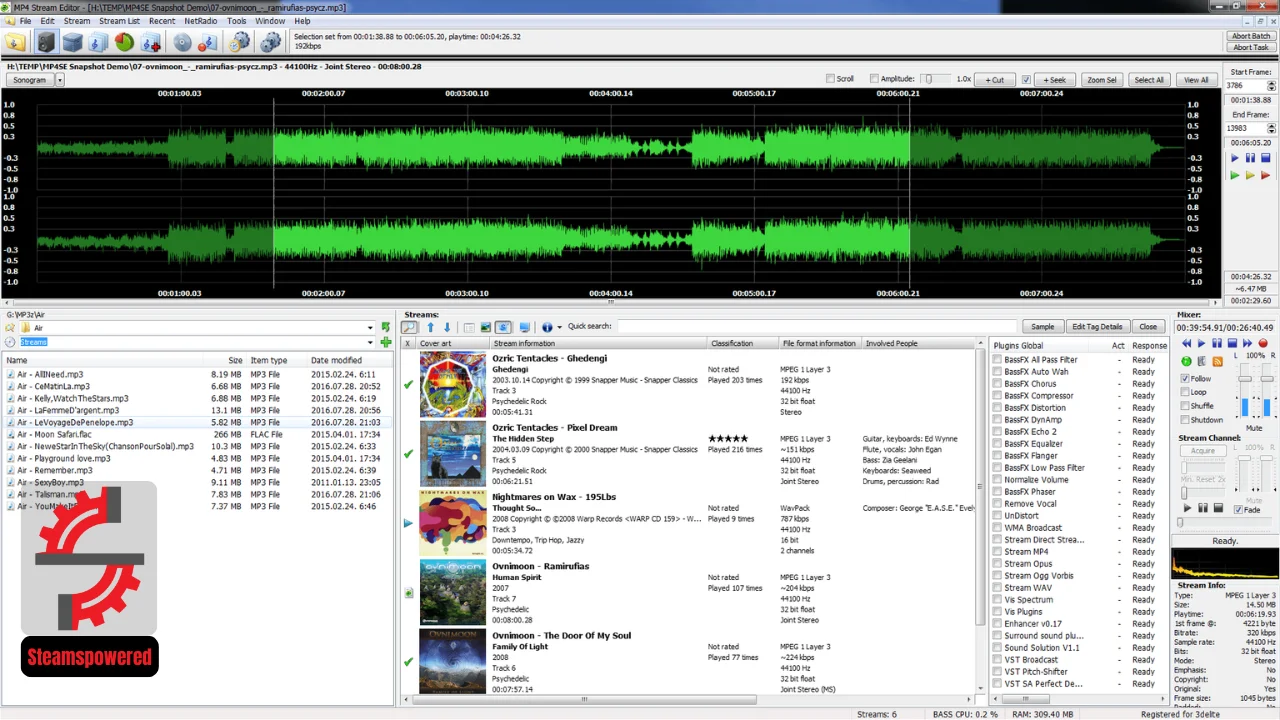Click the blue info icon in Streams toolbar
1280x720 pixels.
point(547,327)
